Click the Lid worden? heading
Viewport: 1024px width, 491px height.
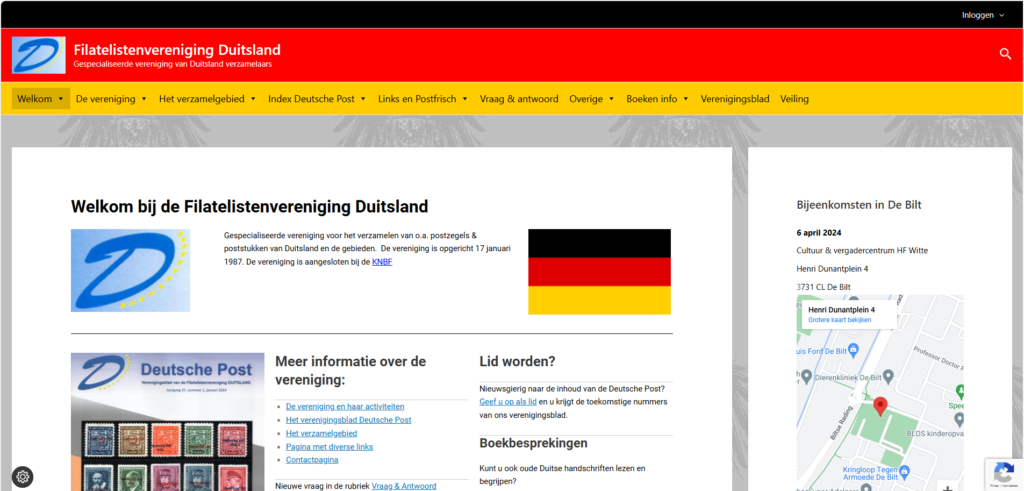[x=517, y=361]
